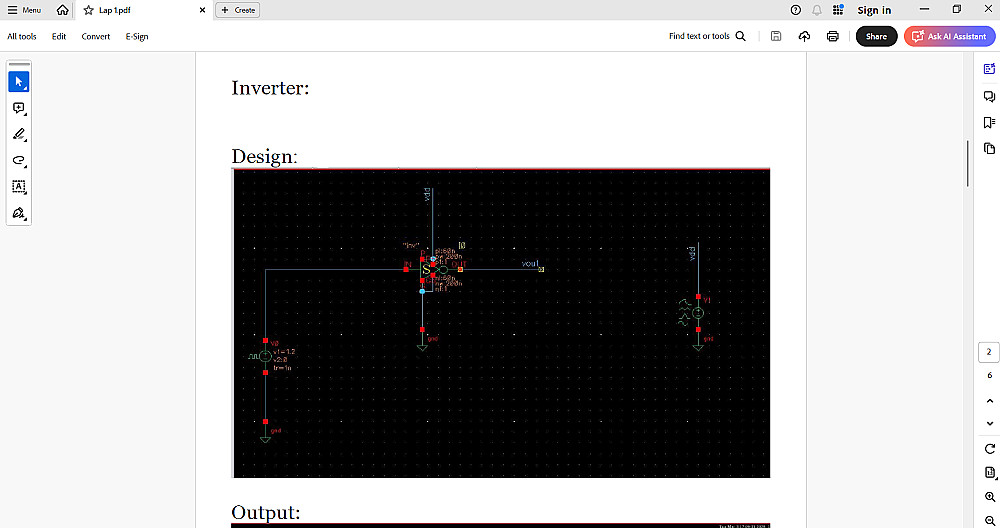Screen dimensions: 1000x528
Task: Click the vertical scrollbar thumb
Action: pyautogui.click(x=967, y=163)
